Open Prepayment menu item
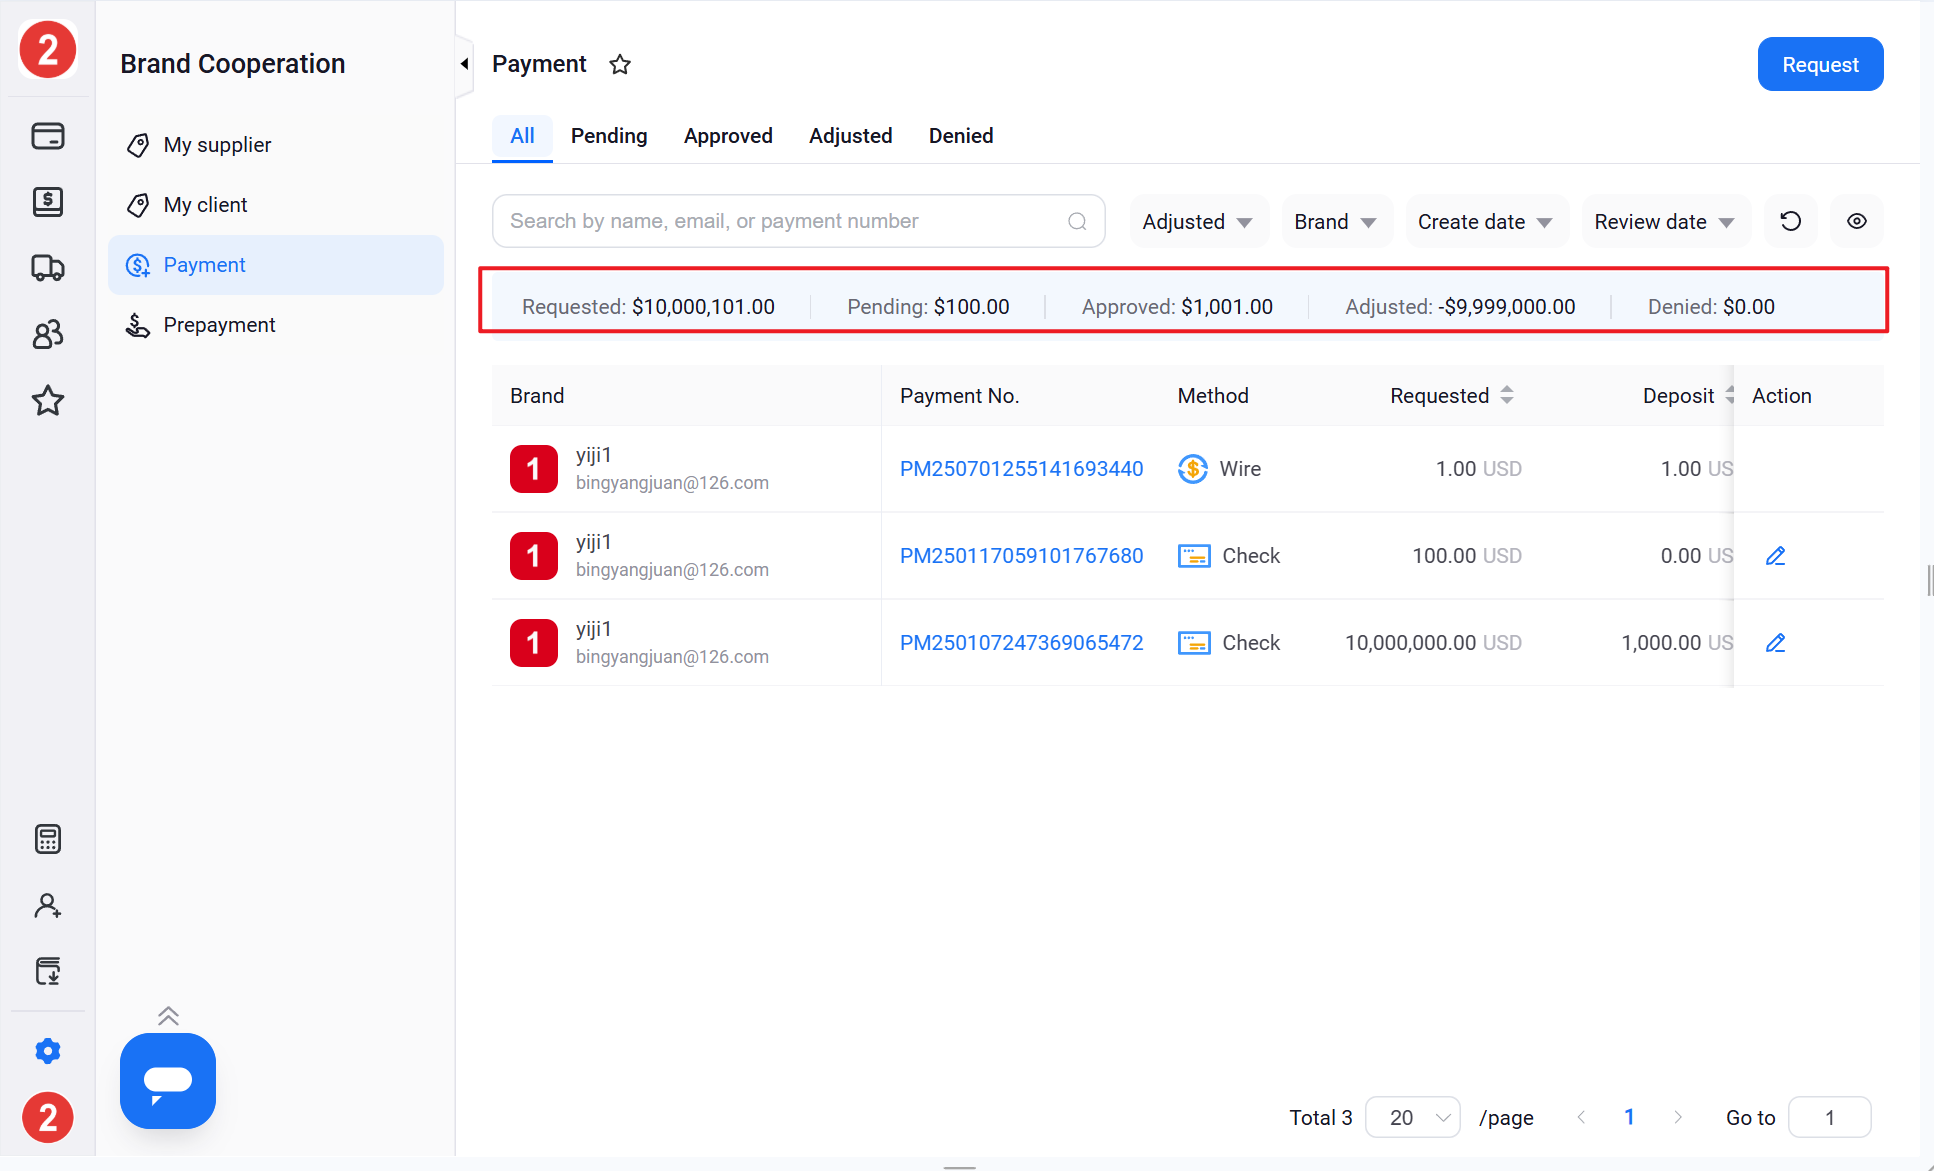This screenshot has width=1934, height=1171. coord(276,325)
